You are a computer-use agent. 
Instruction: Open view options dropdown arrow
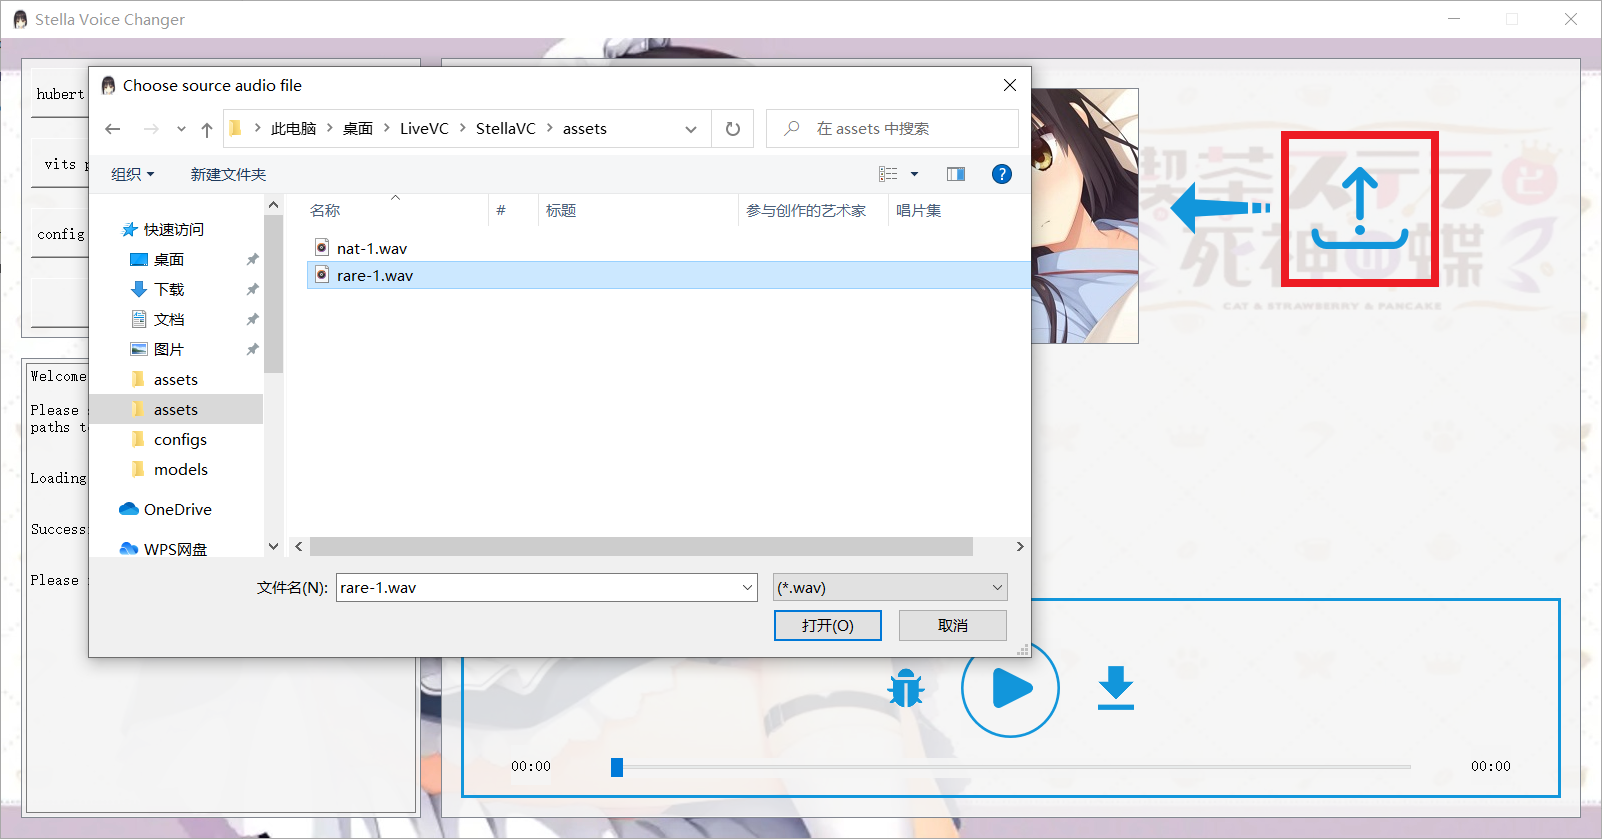[914, 174]
